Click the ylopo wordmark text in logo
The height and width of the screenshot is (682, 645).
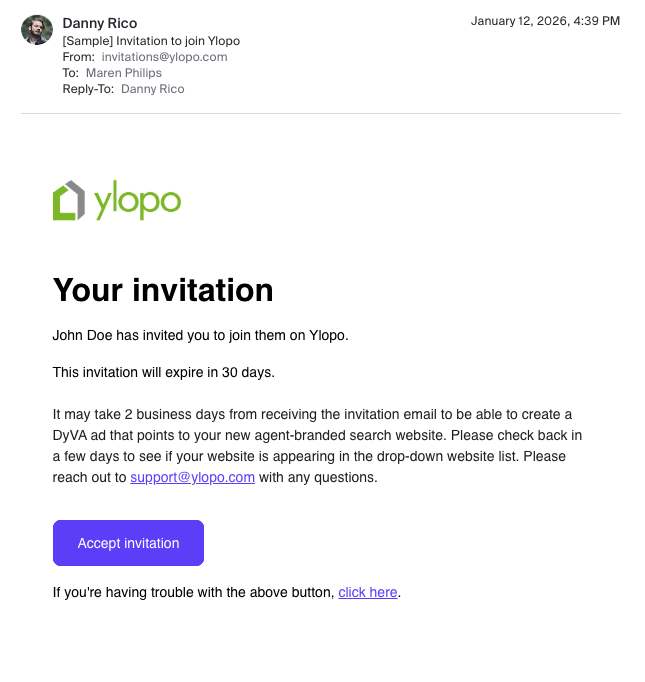tap(137, 201)
